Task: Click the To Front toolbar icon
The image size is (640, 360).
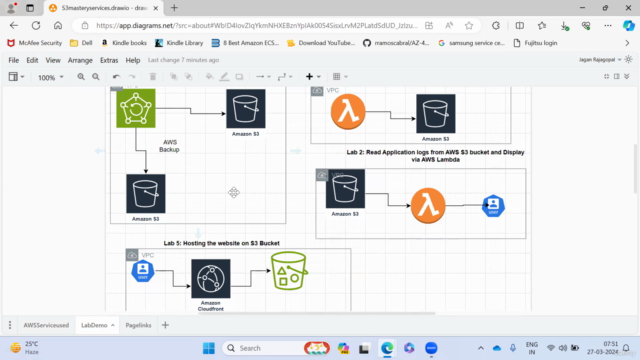Action: coord(173,77)
